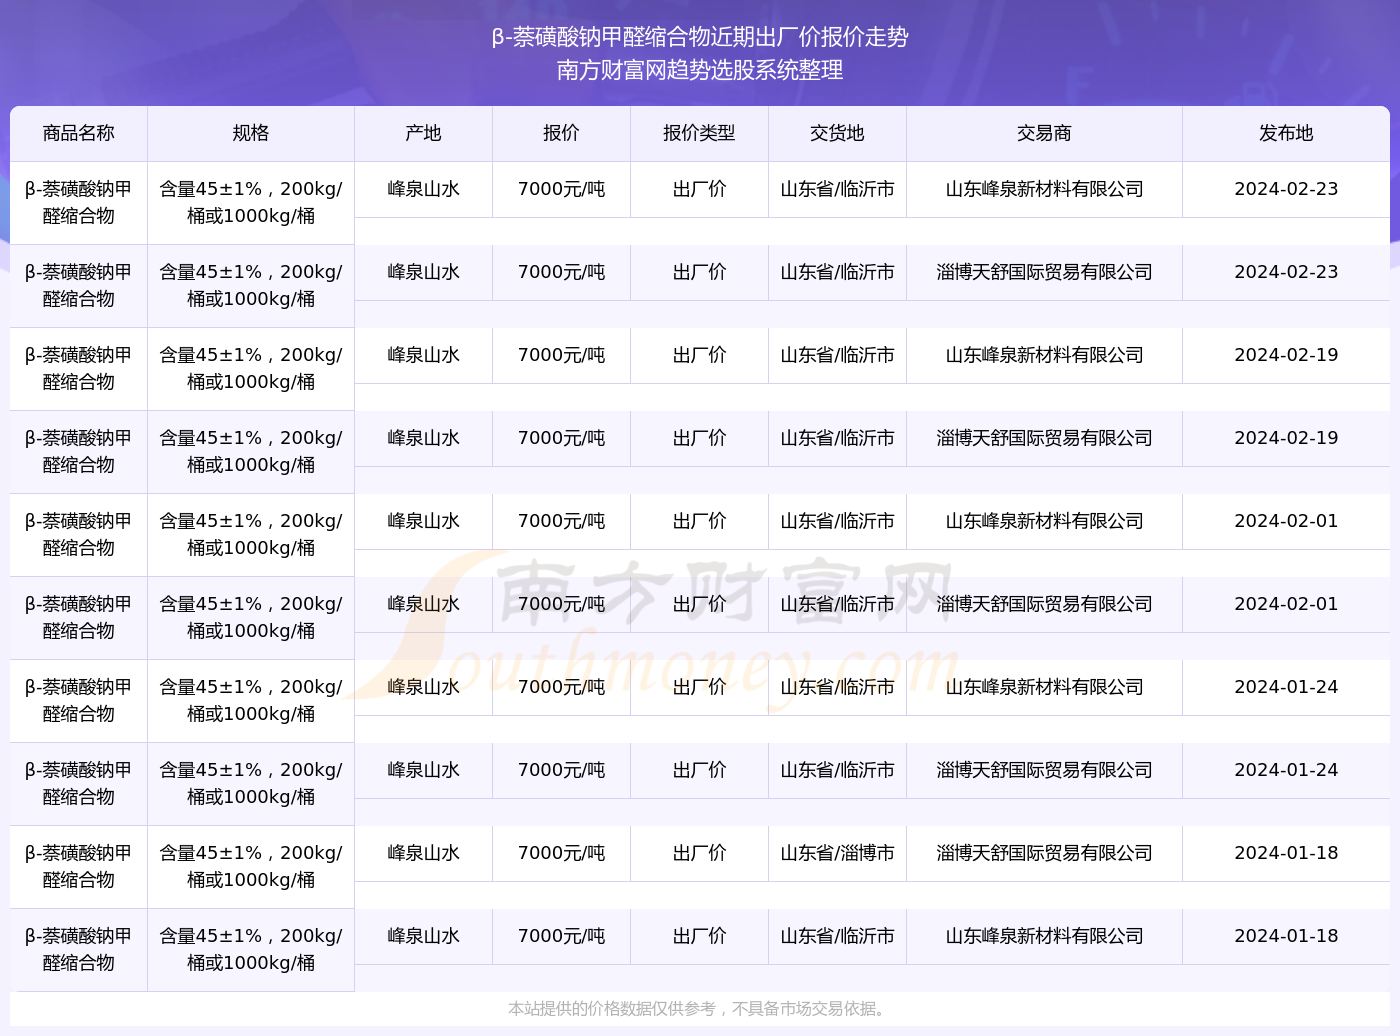
Task: Select the 报价类型 column header
Action: [699, 133]
